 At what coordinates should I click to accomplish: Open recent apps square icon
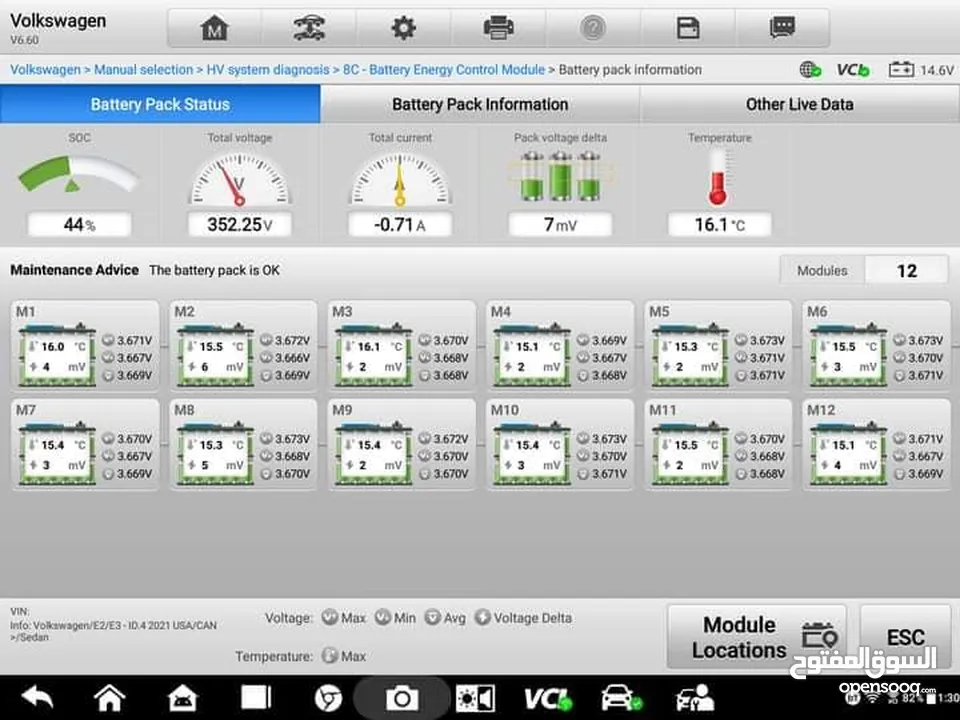(256, 697)
